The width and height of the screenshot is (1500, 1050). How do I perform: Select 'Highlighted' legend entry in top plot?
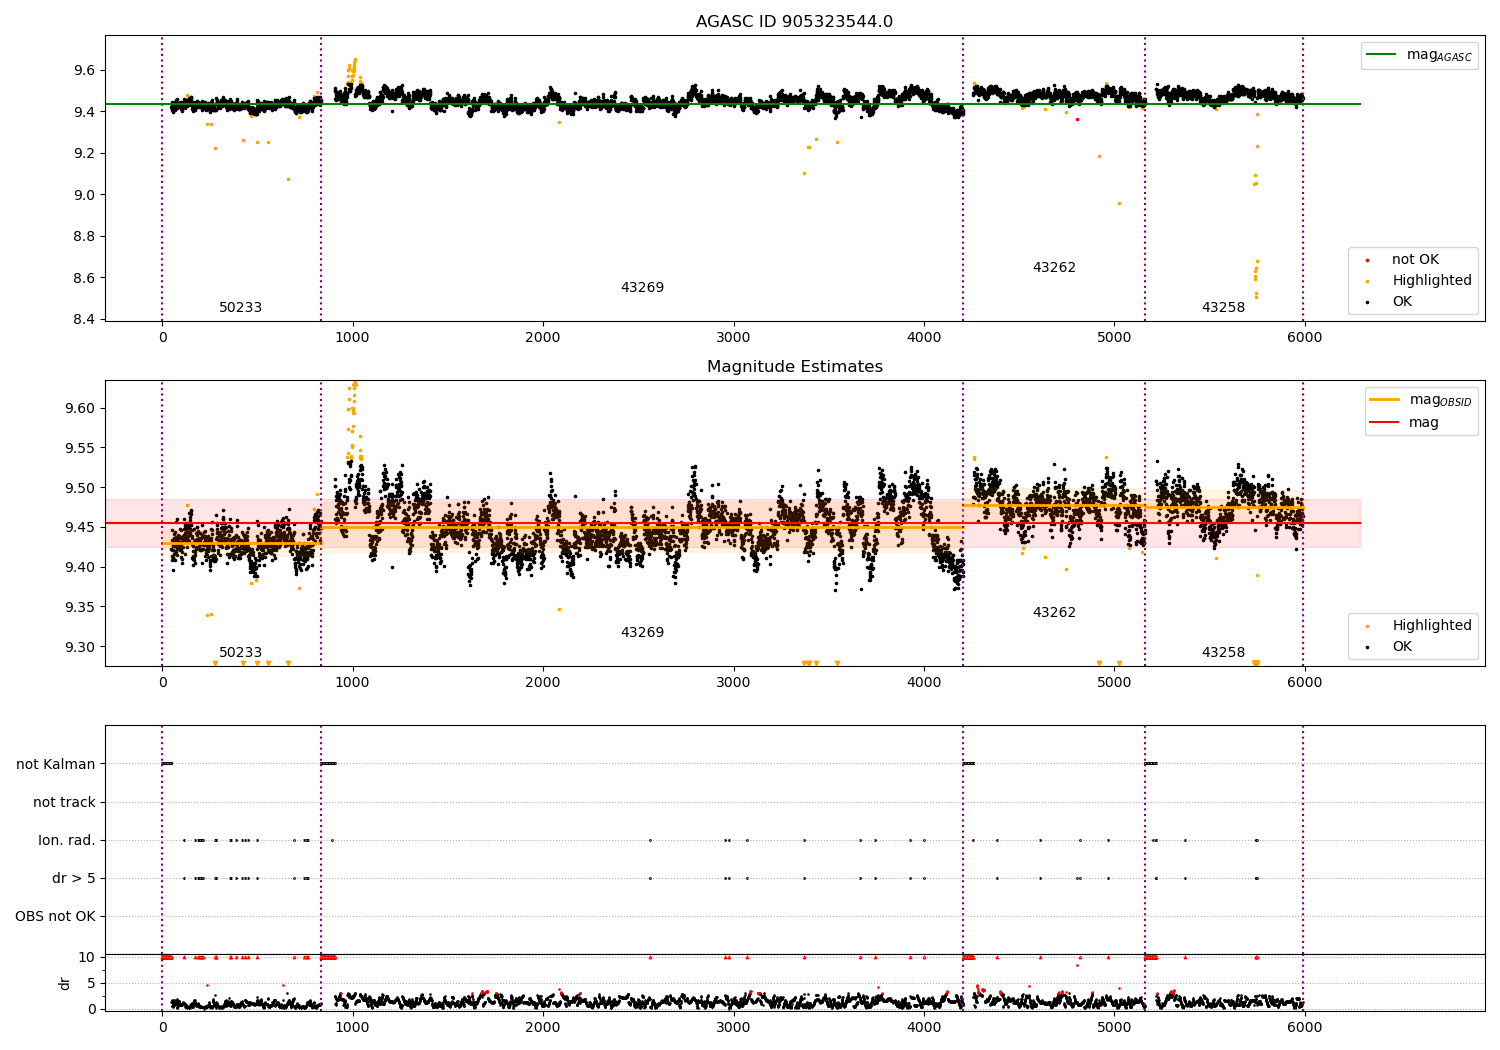click(1432, 281)
